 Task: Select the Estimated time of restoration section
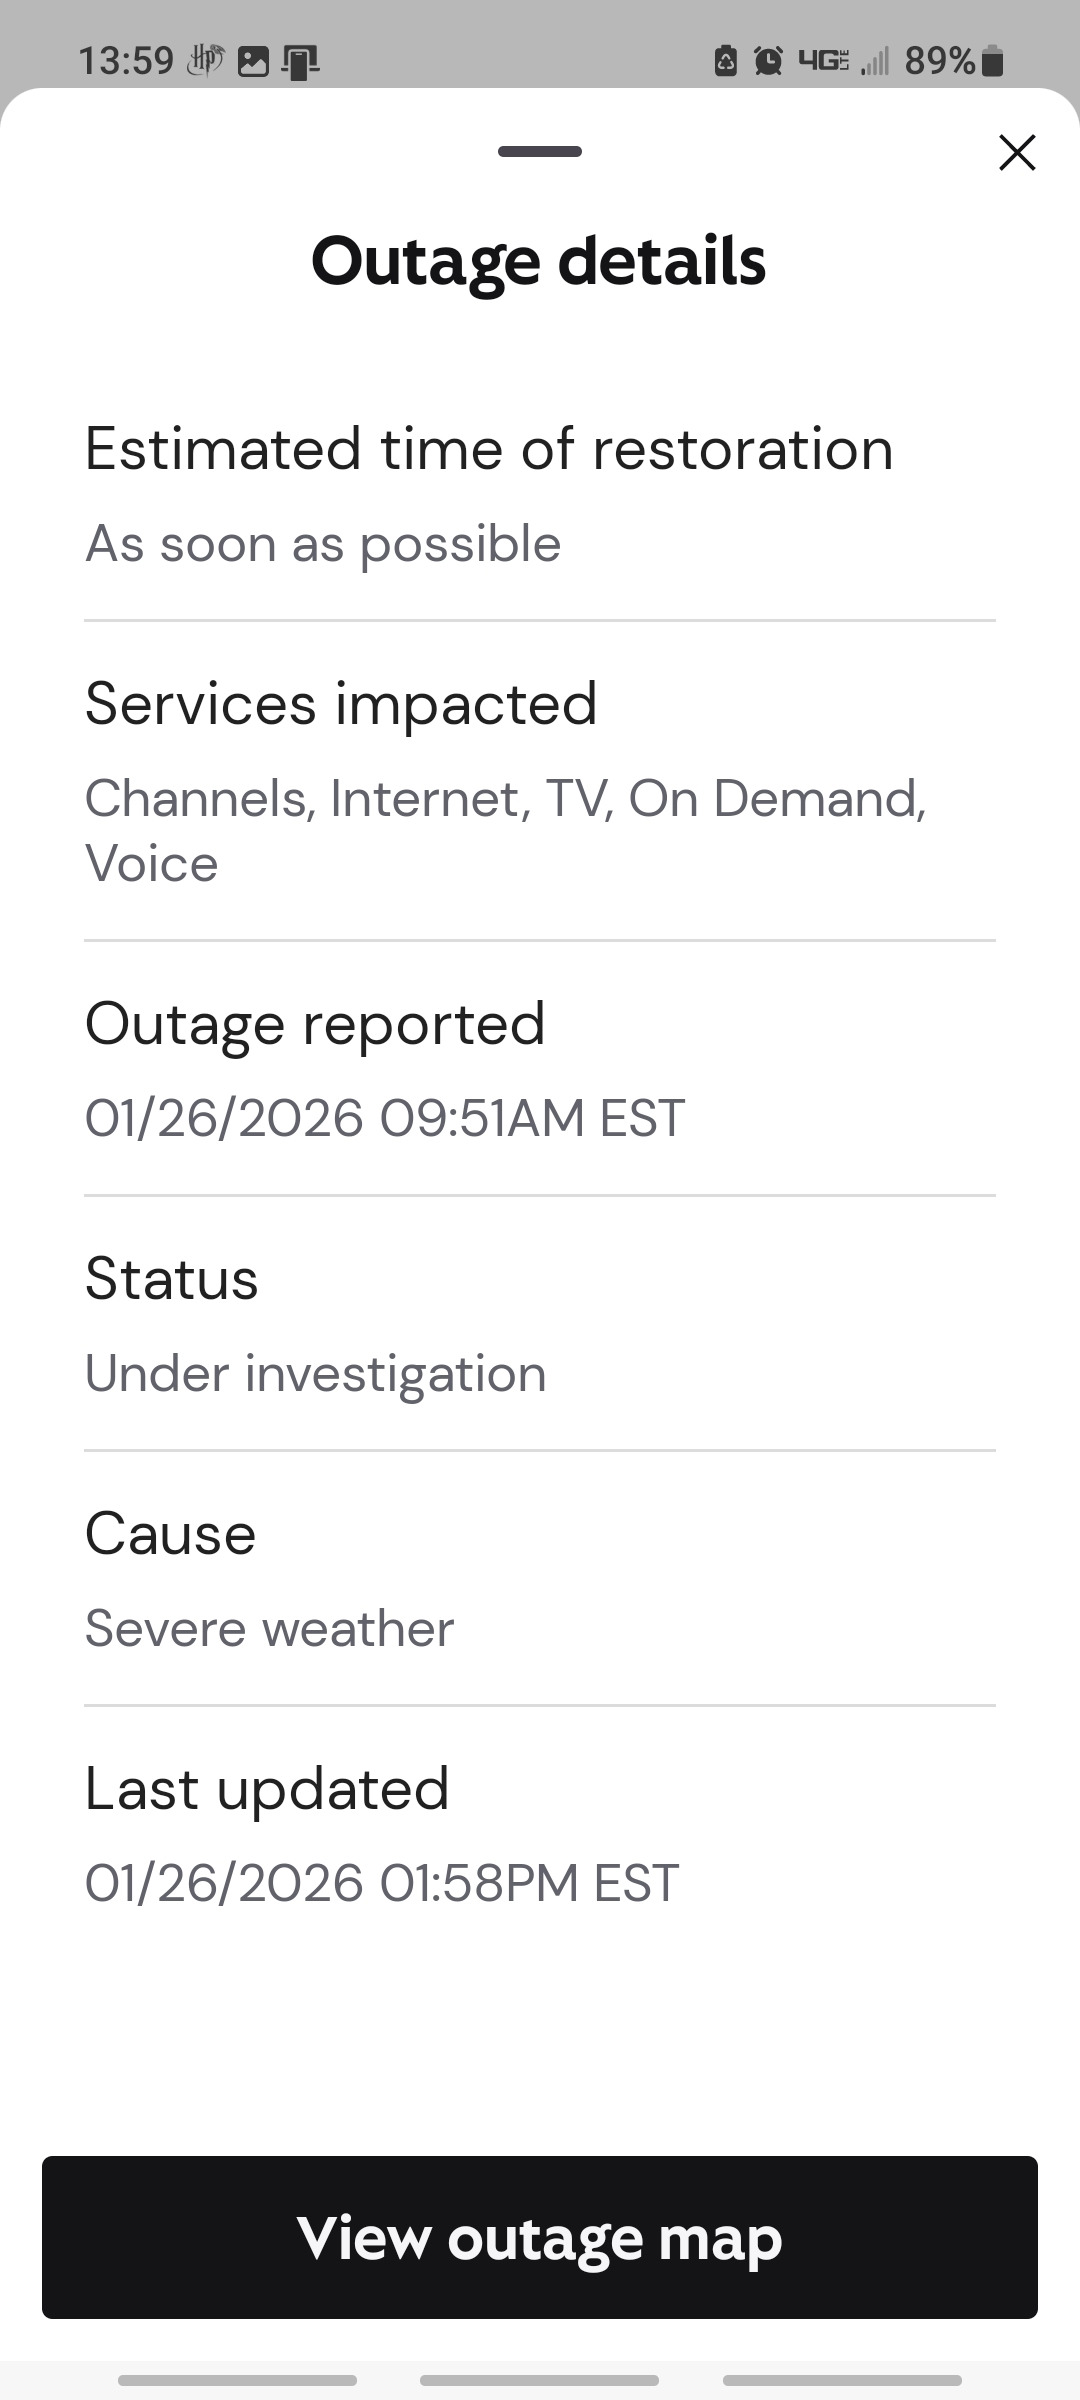point(488,448)
